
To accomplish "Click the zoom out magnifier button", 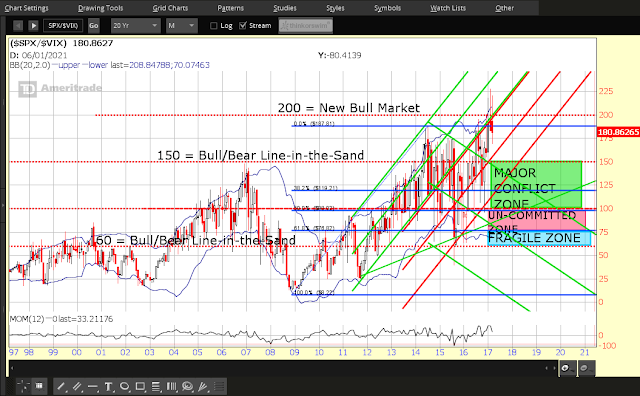I will point(586,368).
